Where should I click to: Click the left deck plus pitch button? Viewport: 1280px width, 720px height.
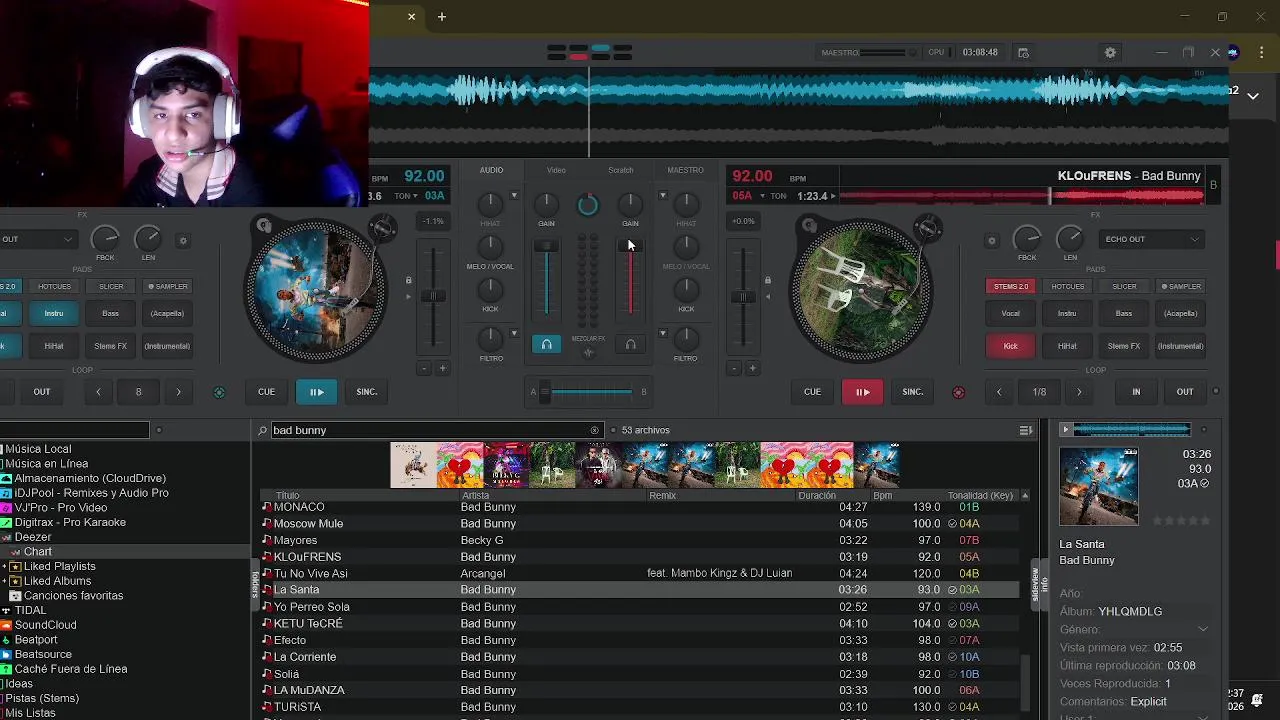[x=442, y=368]
